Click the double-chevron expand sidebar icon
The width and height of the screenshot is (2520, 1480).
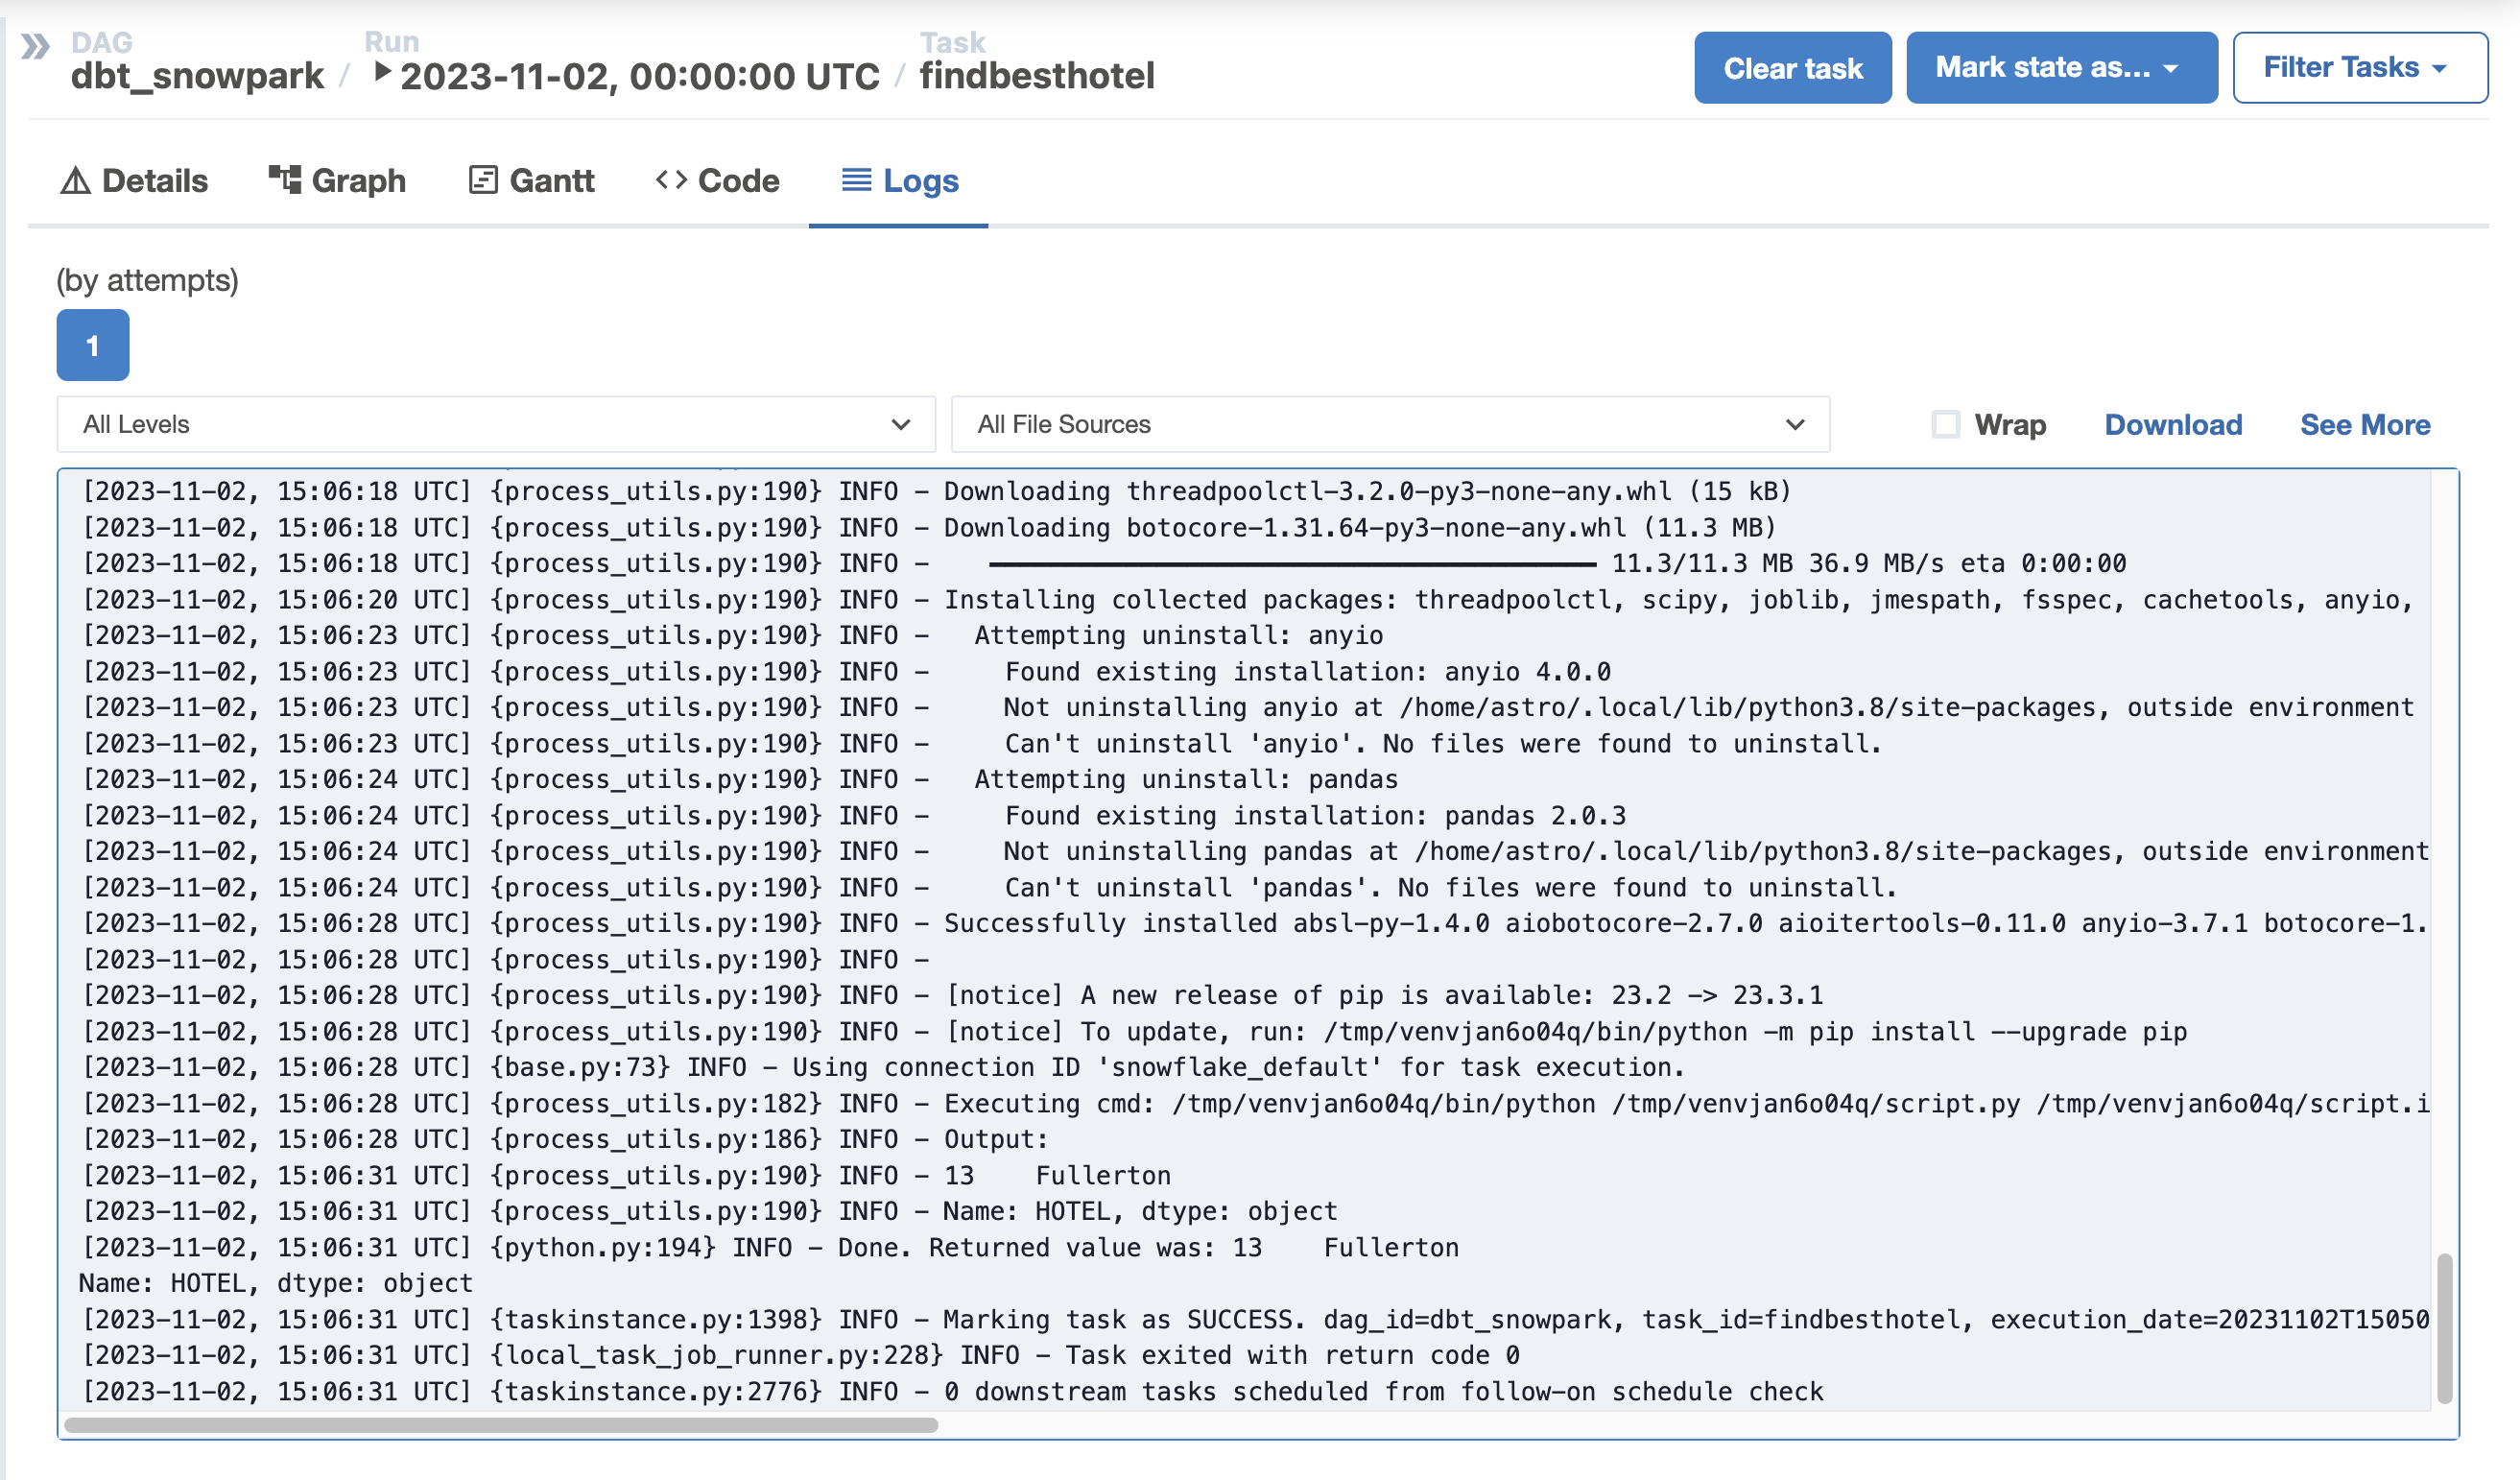[x=35, y=46]
